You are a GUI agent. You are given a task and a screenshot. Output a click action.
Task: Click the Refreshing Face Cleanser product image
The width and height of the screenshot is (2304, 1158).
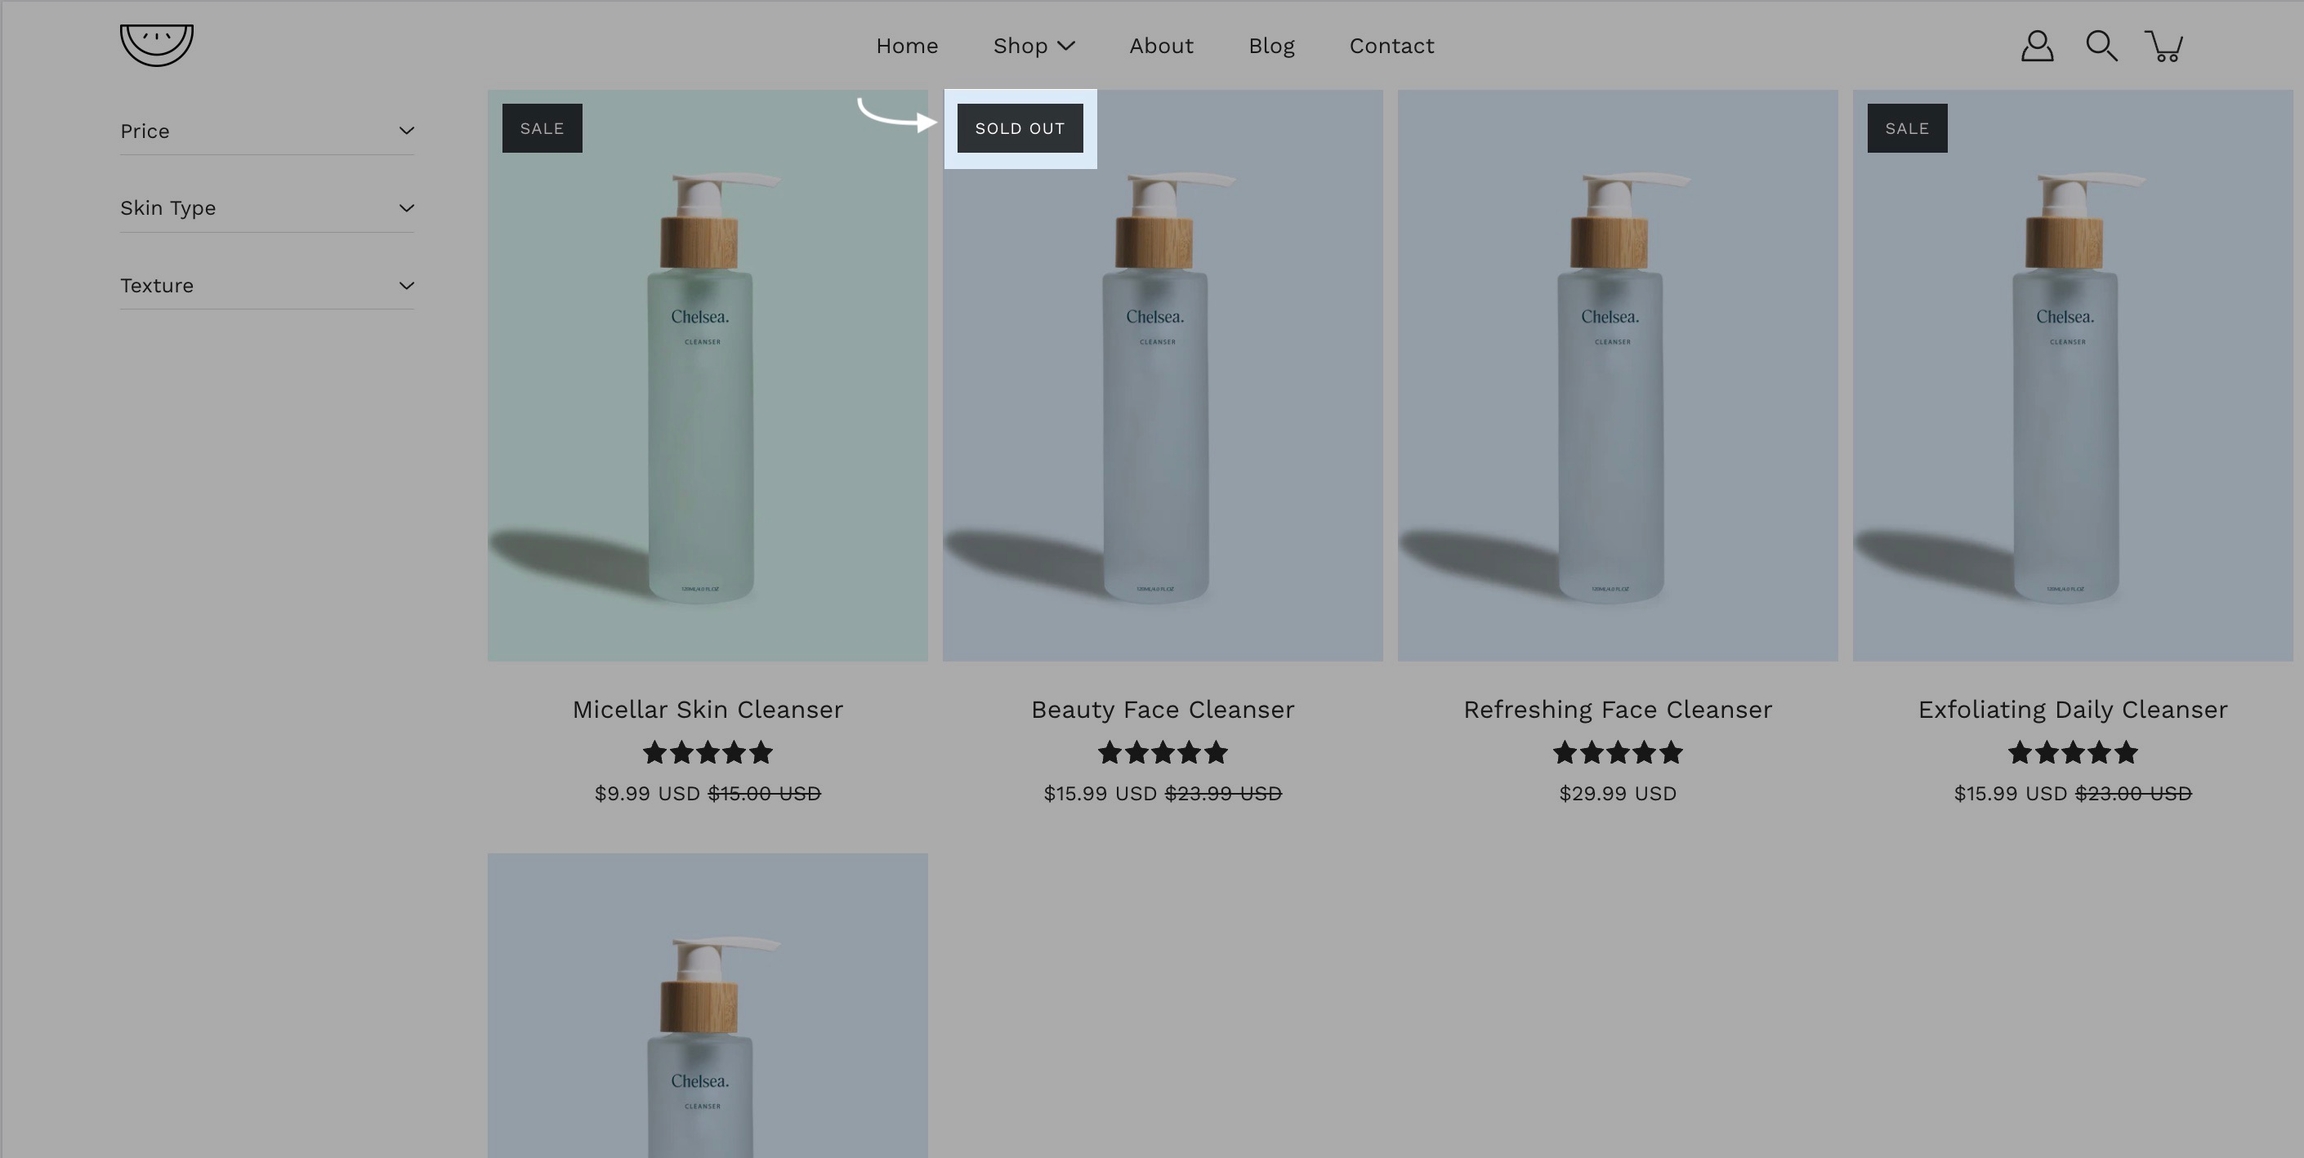coord(1618,375)
